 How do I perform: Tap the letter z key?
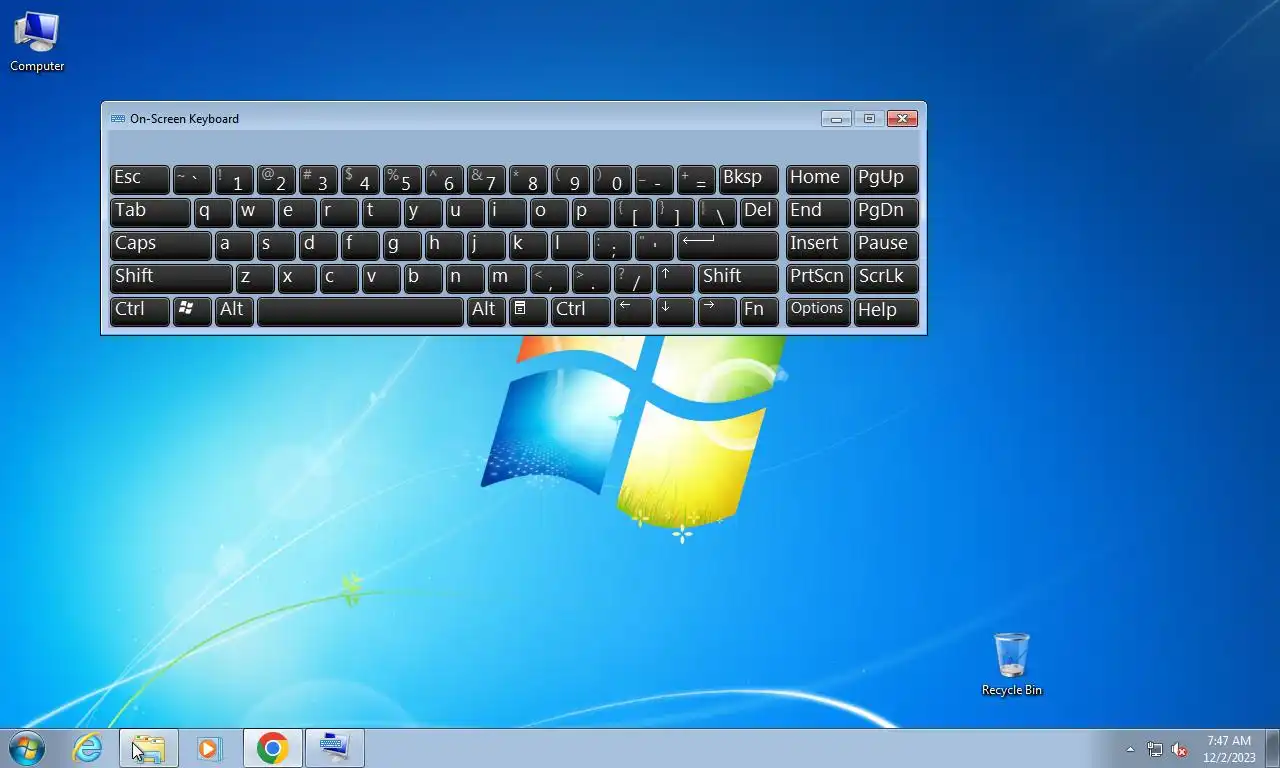point(255,278)
